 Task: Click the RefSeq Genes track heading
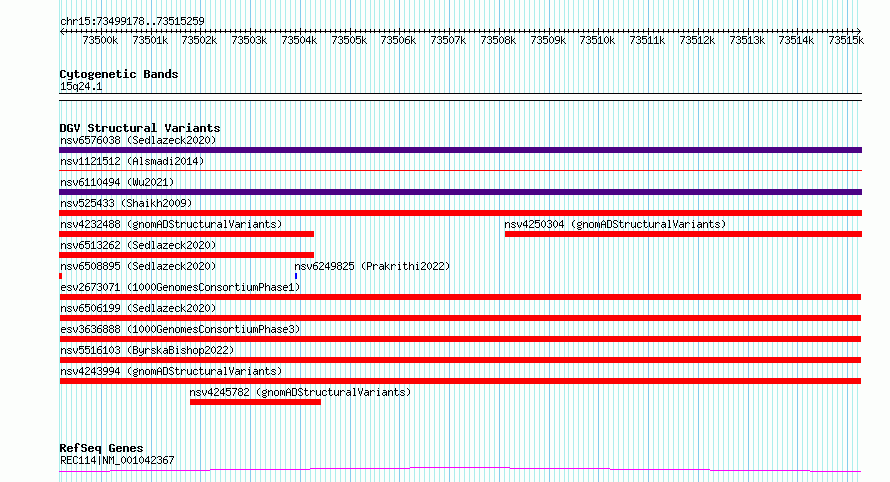tap(101, 449)
